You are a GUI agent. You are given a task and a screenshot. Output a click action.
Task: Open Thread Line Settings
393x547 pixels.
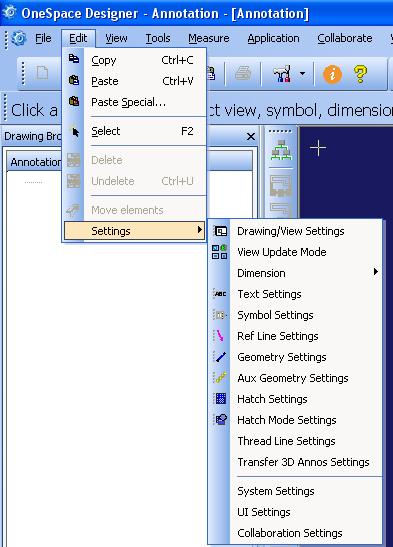pos(295,441)
